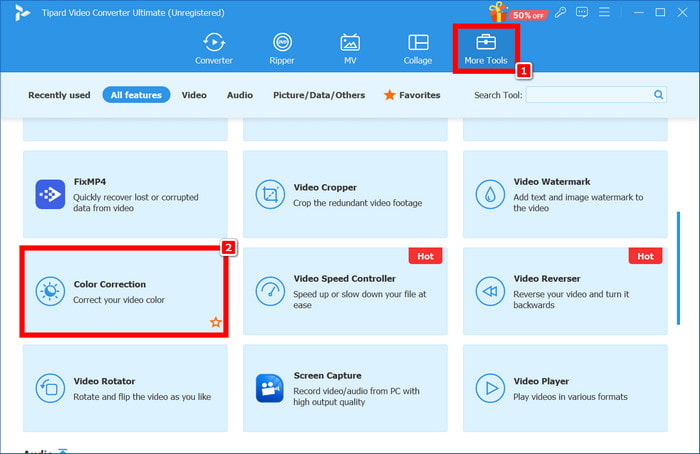Image resolution: width=700 pixels, height=454 pixels.
Task: Toggle favorite star on Color Correction
Action: 216,322
